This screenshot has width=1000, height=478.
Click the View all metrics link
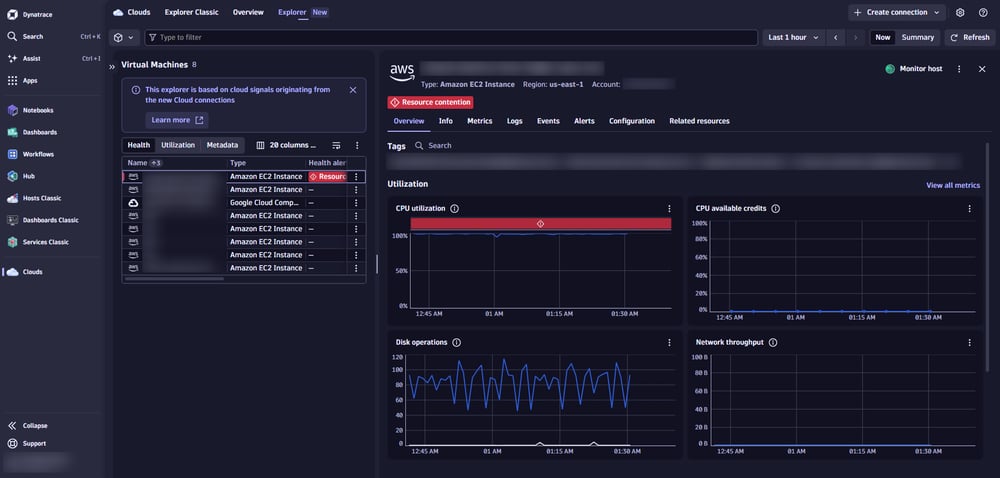[x=953, y=185]
